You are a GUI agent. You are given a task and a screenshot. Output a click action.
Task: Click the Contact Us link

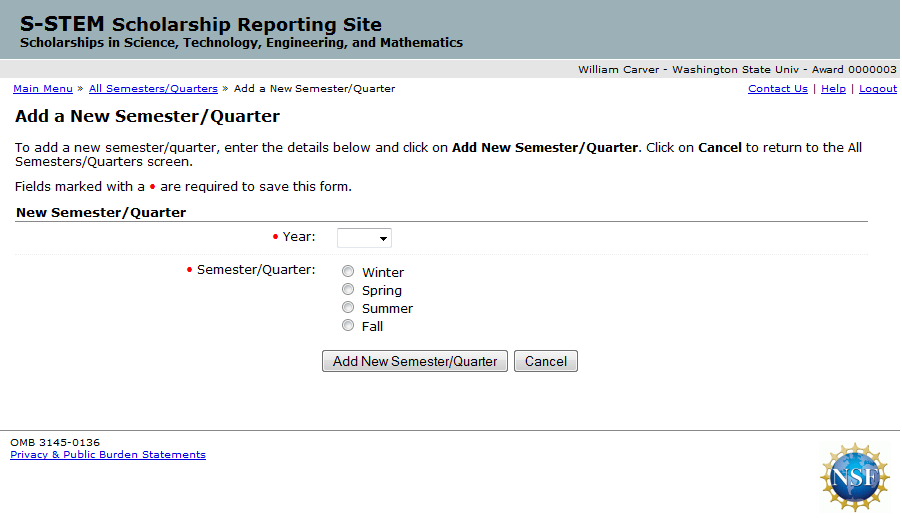777,89
